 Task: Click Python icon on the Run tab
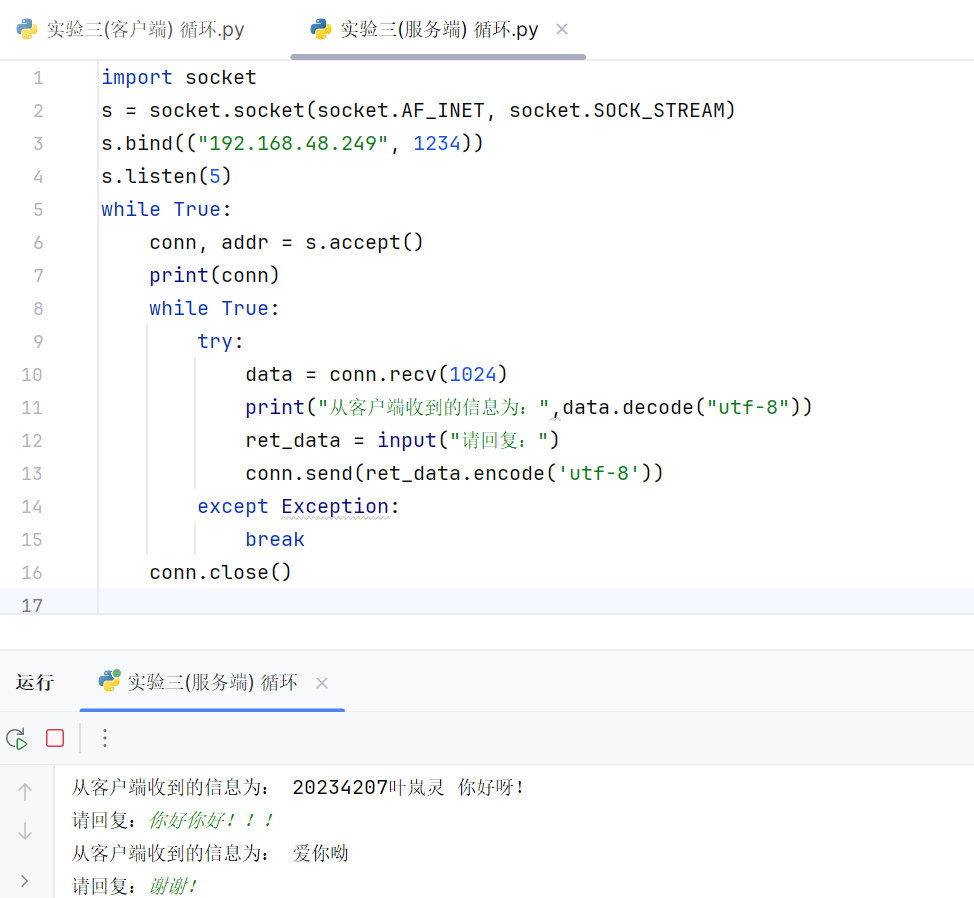(x=109, y=681)
